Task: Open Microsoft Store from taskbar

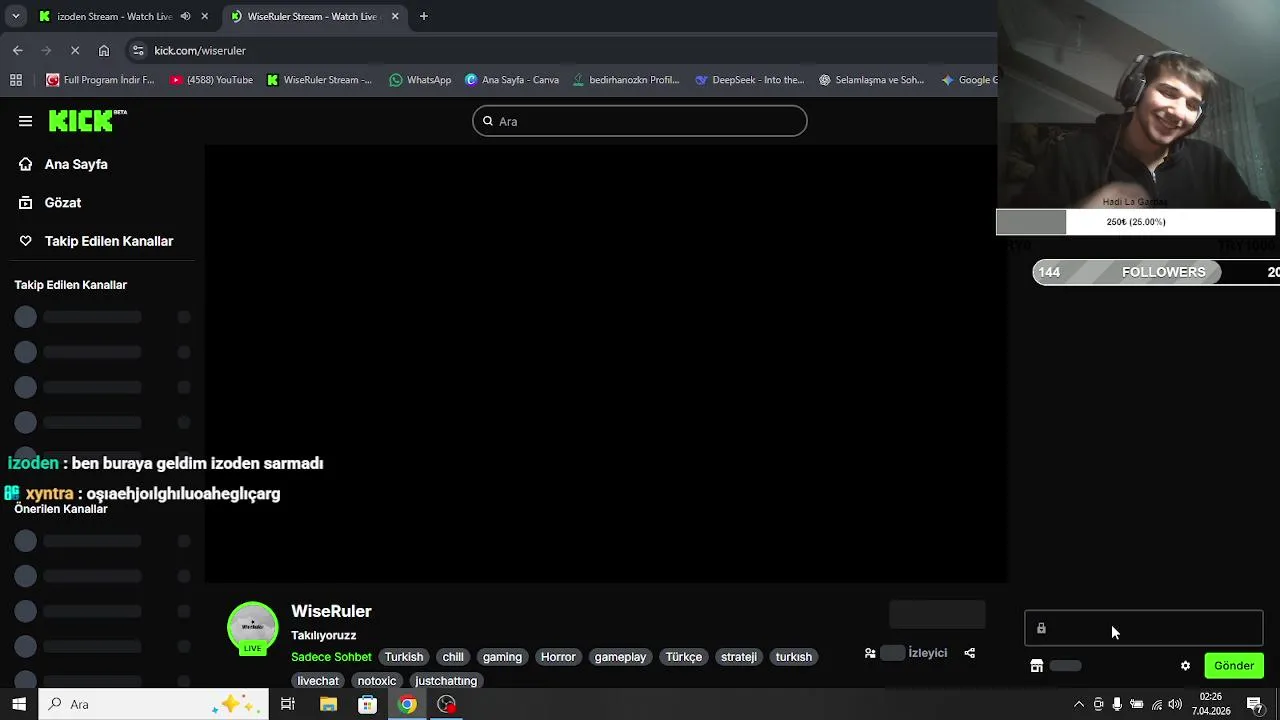Action: (367, 704)
